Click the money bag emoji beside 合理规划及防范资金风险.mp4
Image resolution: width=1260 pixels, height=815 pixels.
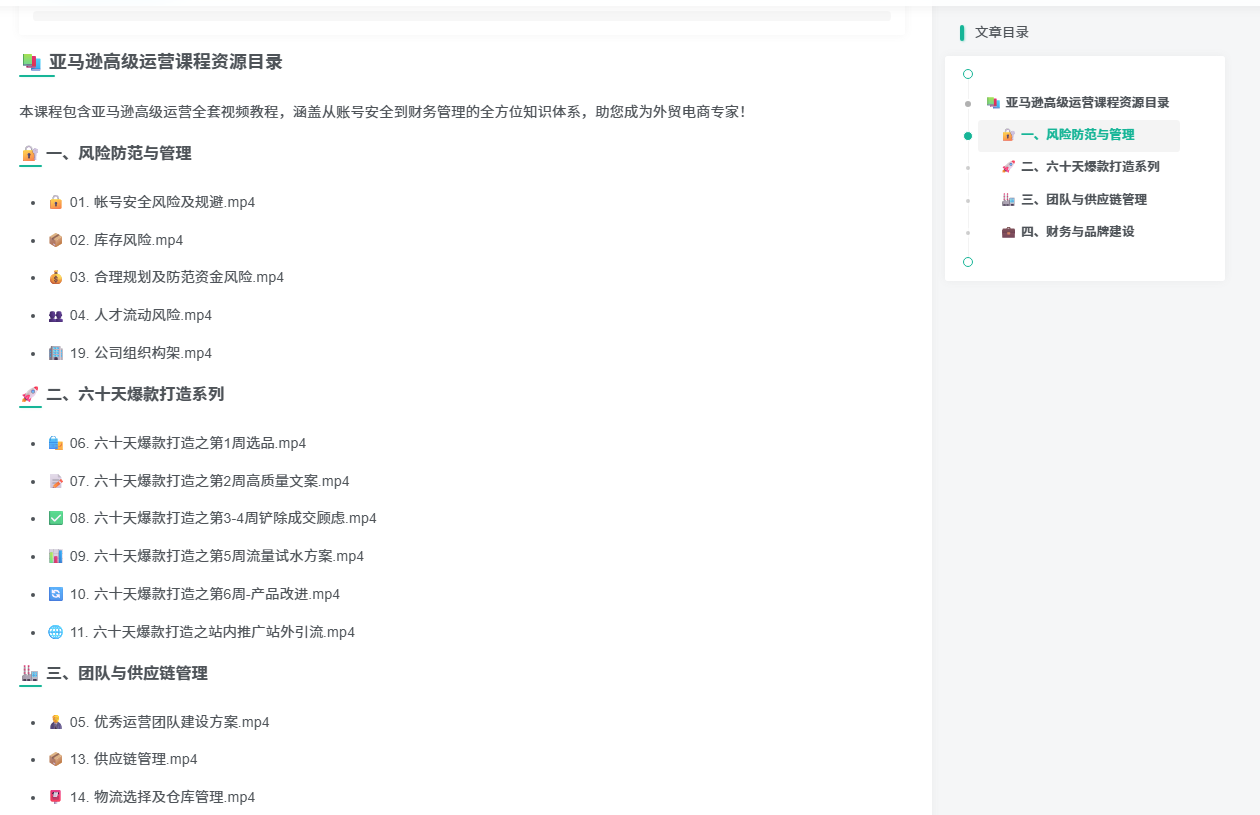[56, 278]
